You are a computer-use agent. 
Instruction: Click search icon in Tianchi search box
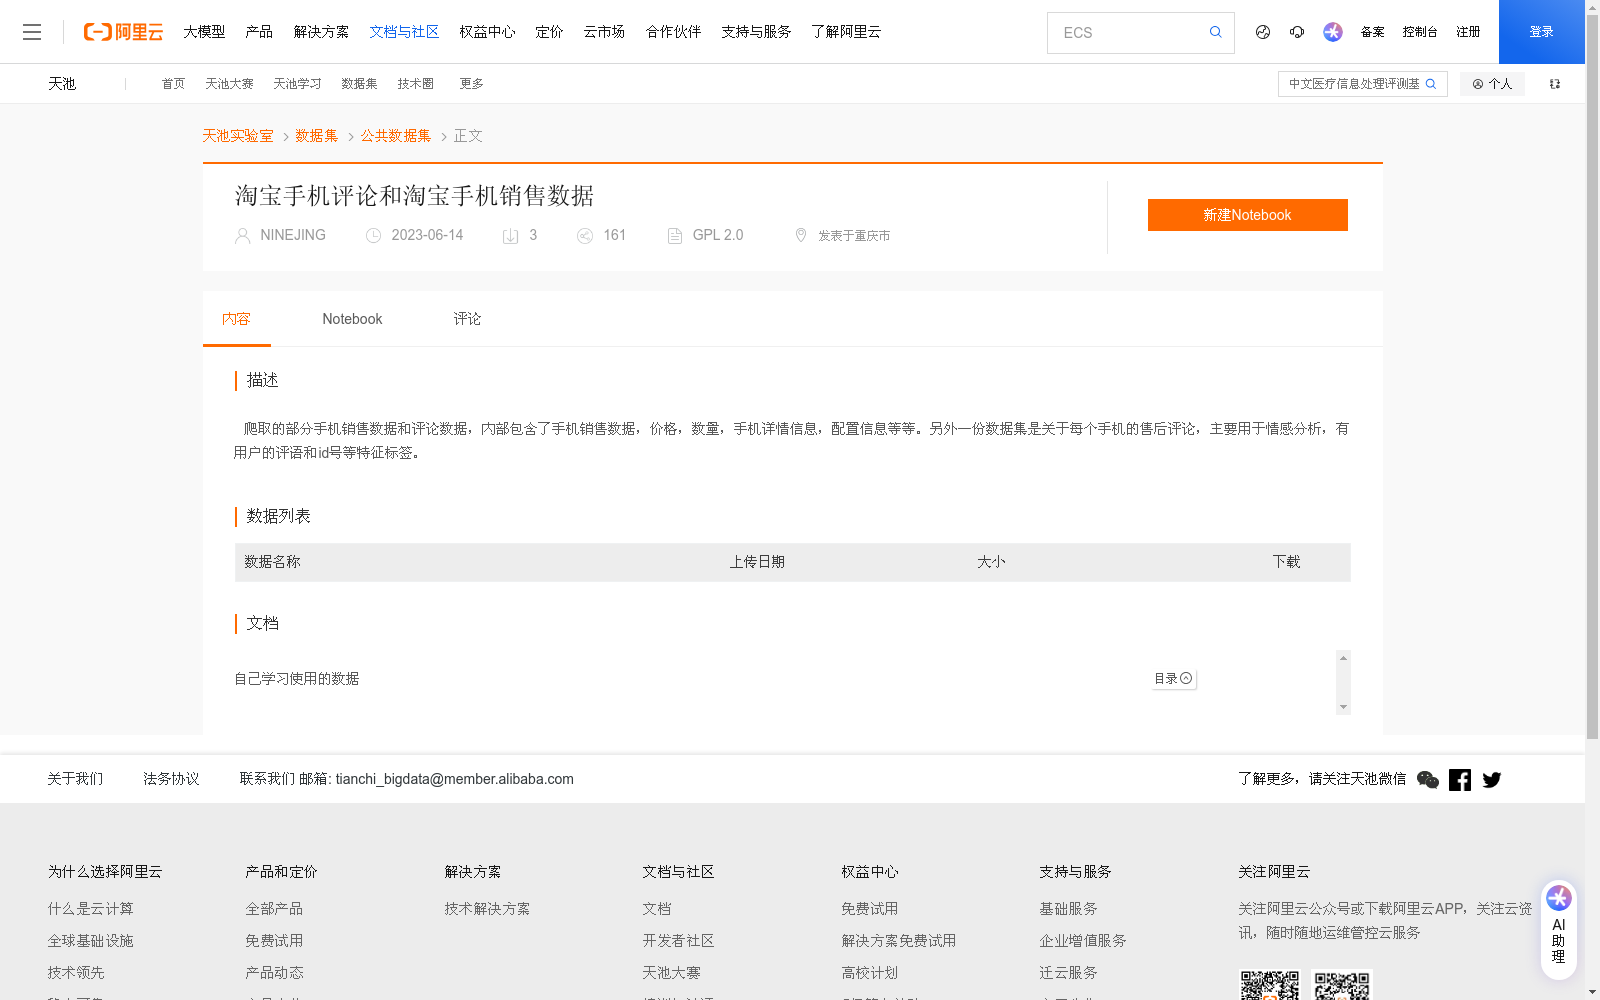click(1431, 84)
